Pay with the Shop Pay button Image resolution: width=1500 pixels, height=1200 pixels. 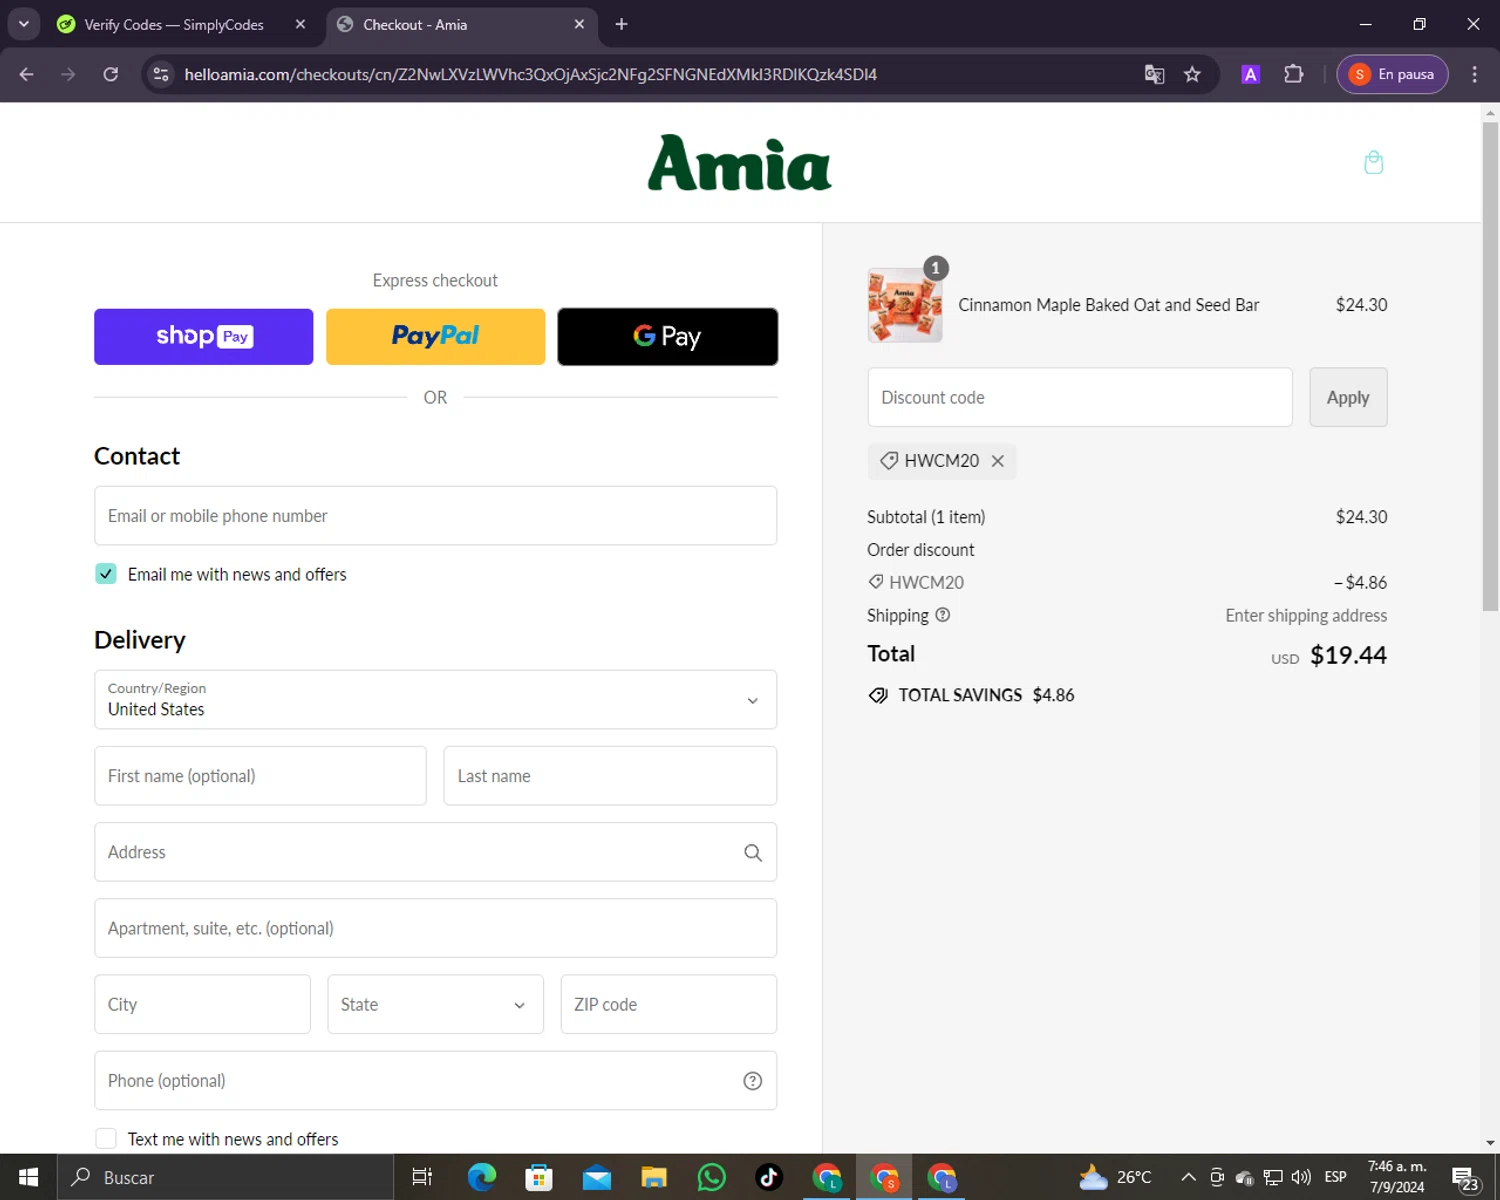(203, 337)
